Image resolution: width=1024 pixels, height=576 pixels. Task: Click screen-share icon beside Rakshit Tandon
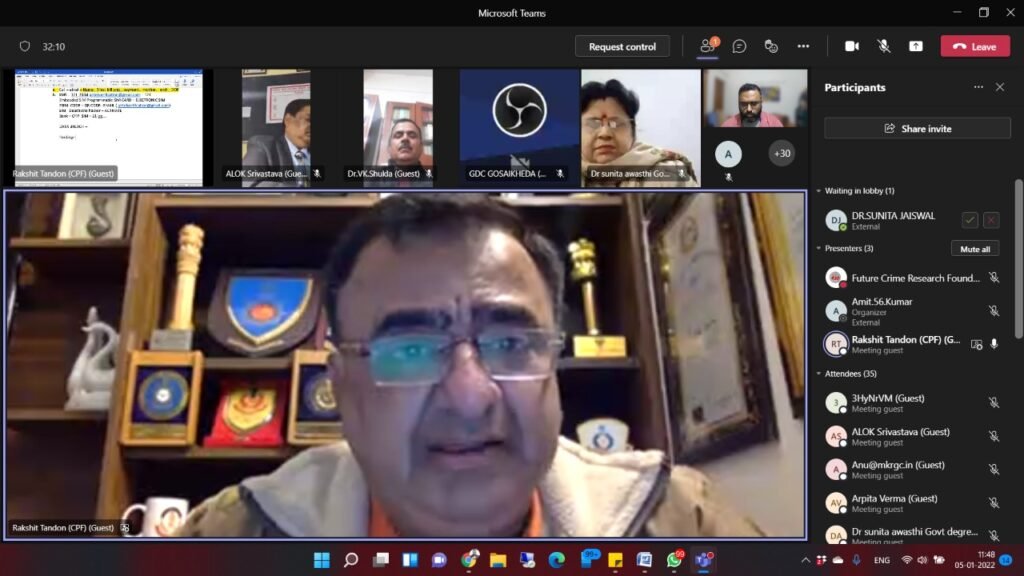point(976,344)
